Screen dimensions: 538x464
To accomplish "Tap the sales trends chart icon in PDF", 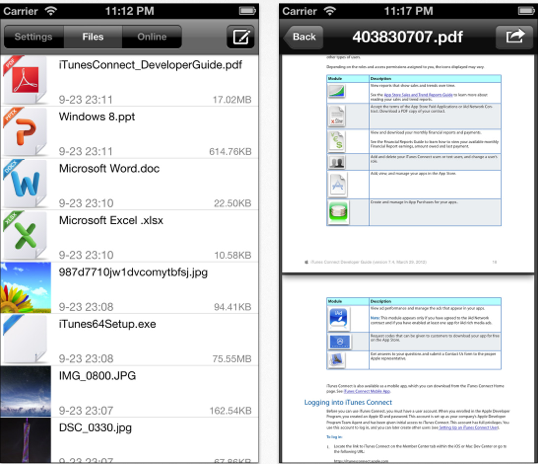I will [337, 92].
